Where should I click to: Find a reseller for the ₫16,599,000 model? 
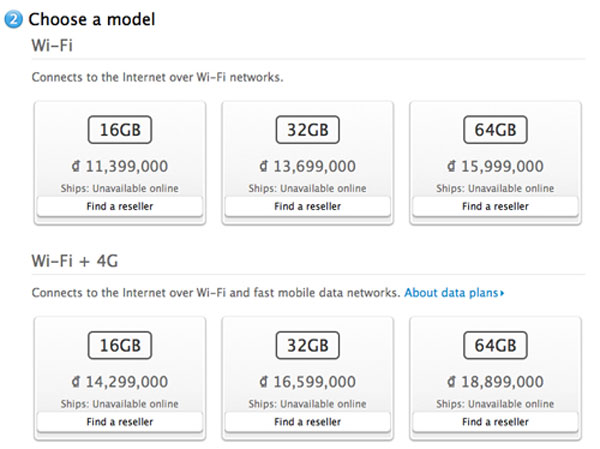(x=307, y=421)
